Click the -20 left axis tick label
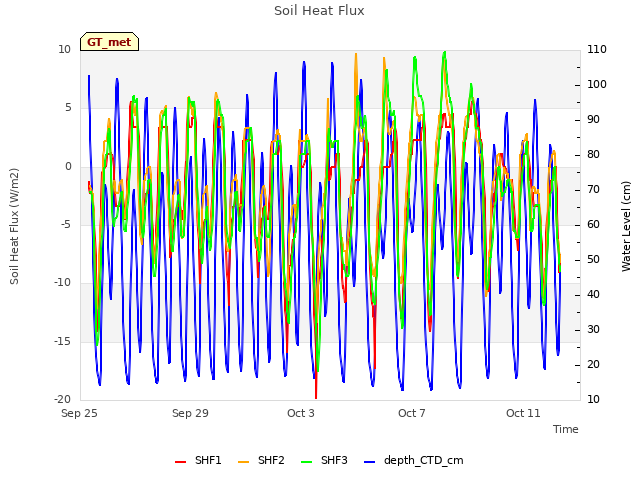The height and width of the screenshot is (480, 640). point(62,400)
